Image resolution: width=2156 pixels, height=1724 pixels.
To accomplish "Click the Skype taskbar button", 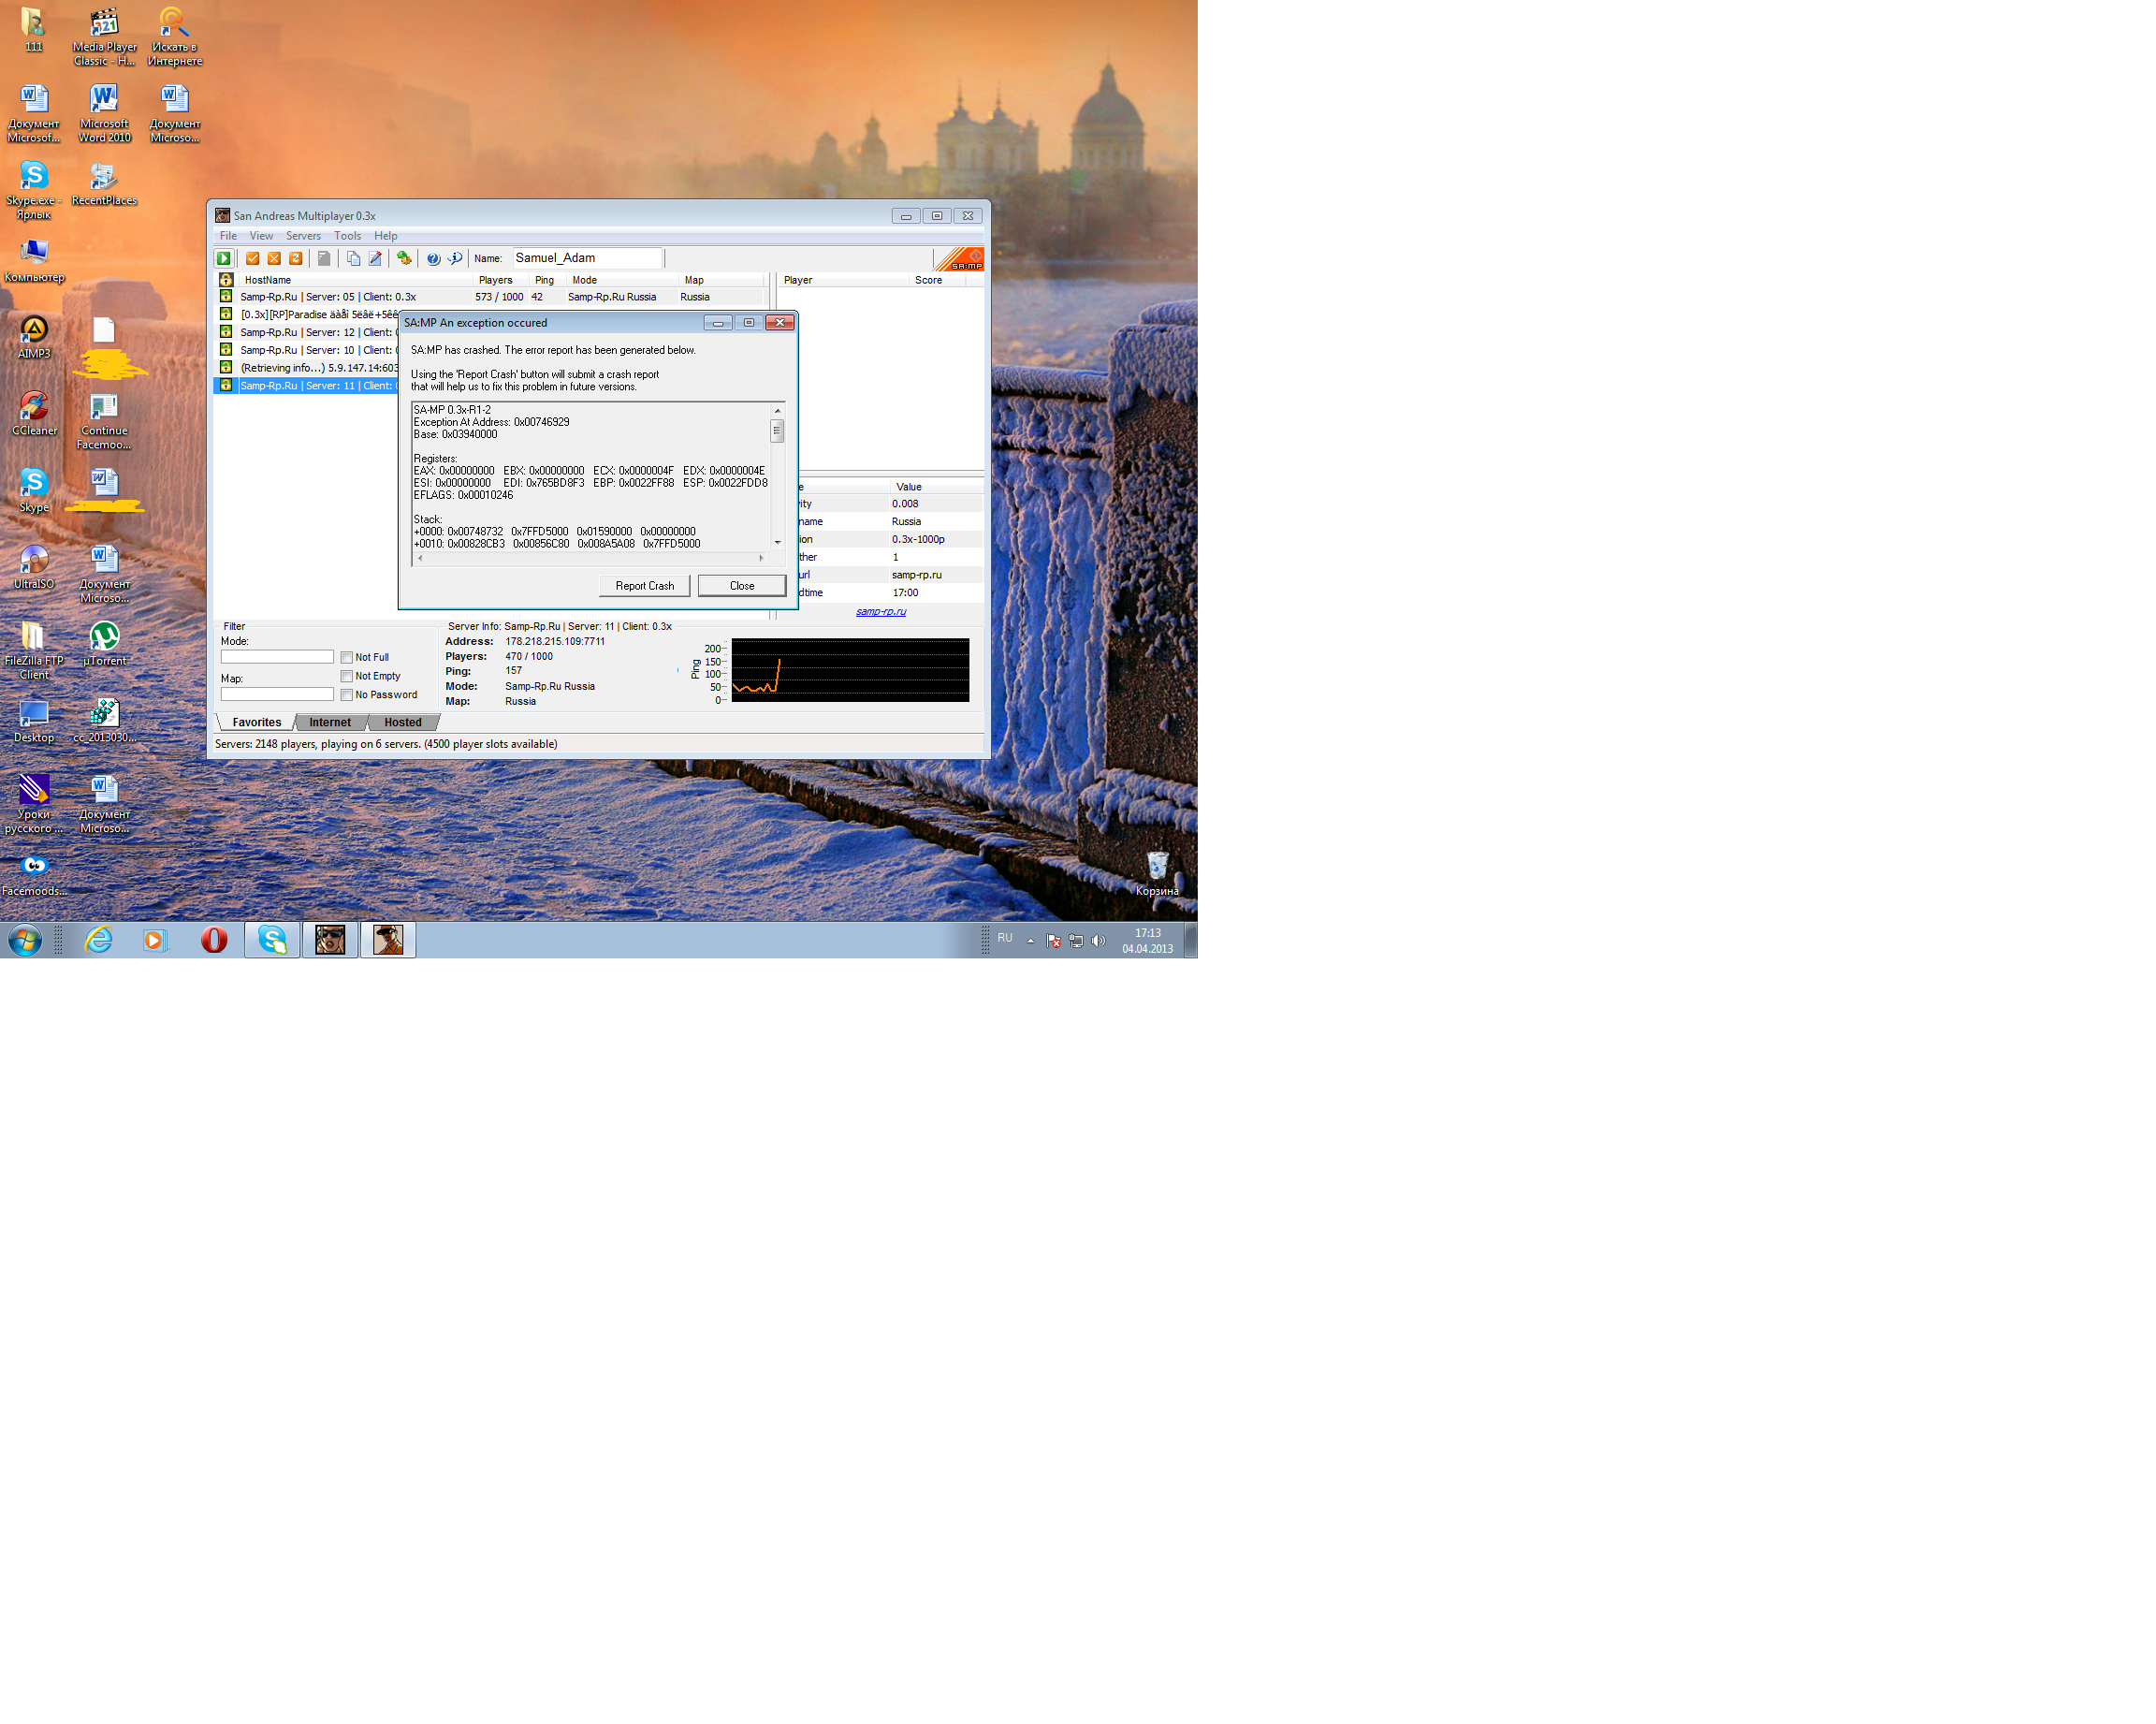I will [272, 939].
